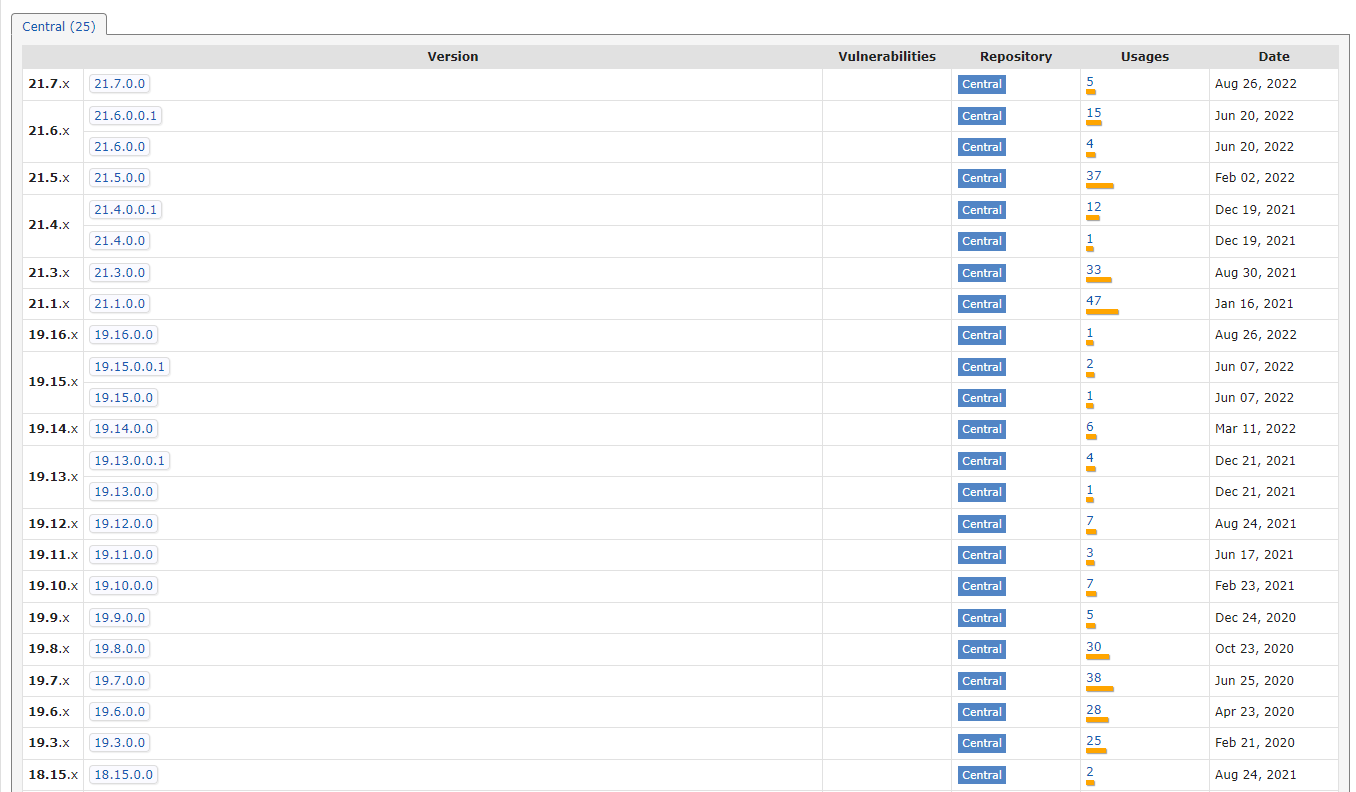Viewport: 1356px width, 792px height.
Task: Open the 25 usages link for 19.3.0.0
Action: pos(1094,740)
